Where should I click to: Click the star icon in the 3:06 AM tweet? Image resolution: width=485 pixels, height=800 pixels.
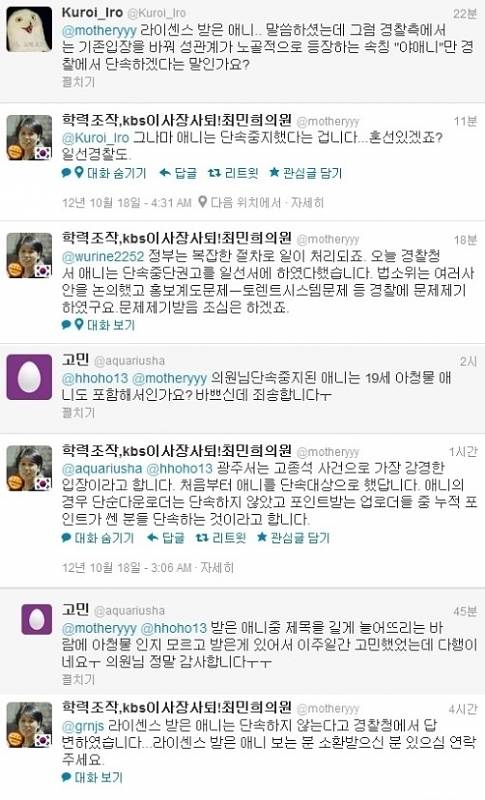point(262,537)
